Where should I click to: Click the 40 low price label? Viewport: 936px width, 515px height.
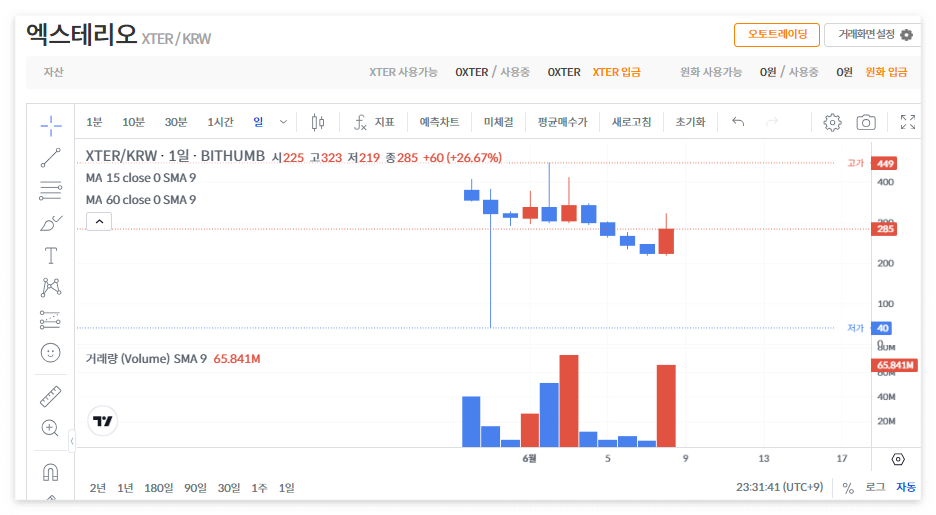point(882,328)
